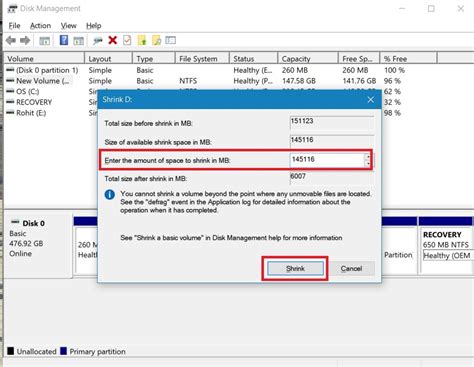Click the Show/Hide Action Pane toolbar icon
Image resolution: width=474 pixels, height=367 pixels.
(78, 41)
